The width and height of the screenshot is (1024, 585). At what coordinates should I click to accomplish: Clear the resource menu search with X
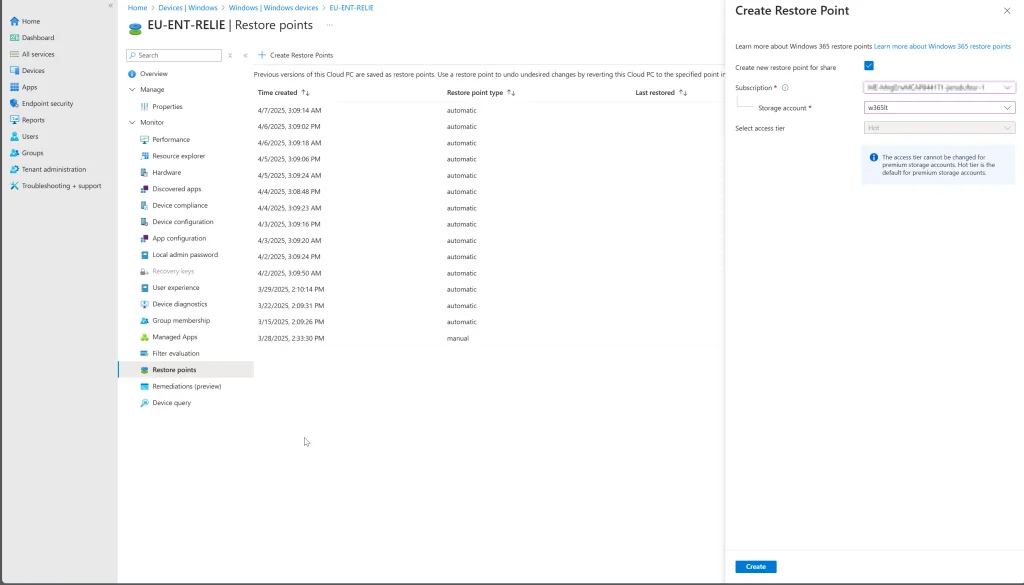(230, 55)
